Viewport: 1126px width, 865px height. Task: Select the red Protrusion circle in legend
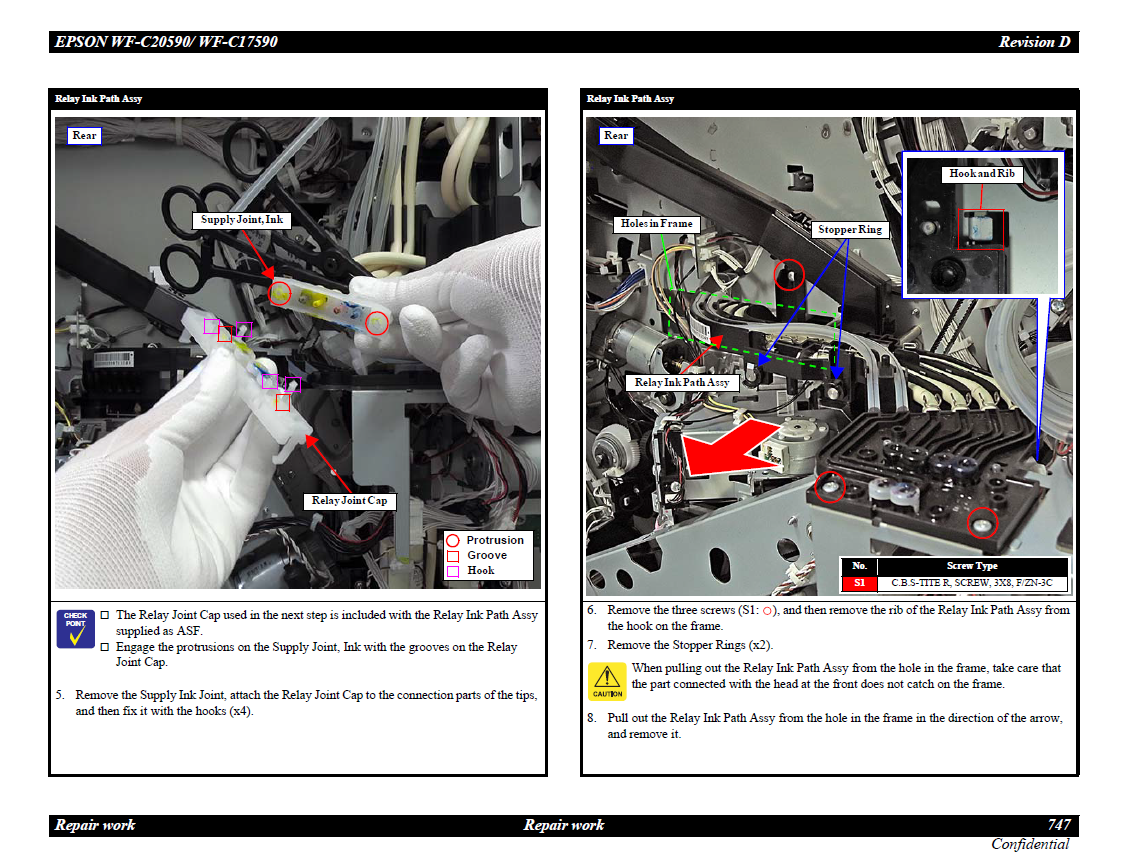click(x=453, y=540)
